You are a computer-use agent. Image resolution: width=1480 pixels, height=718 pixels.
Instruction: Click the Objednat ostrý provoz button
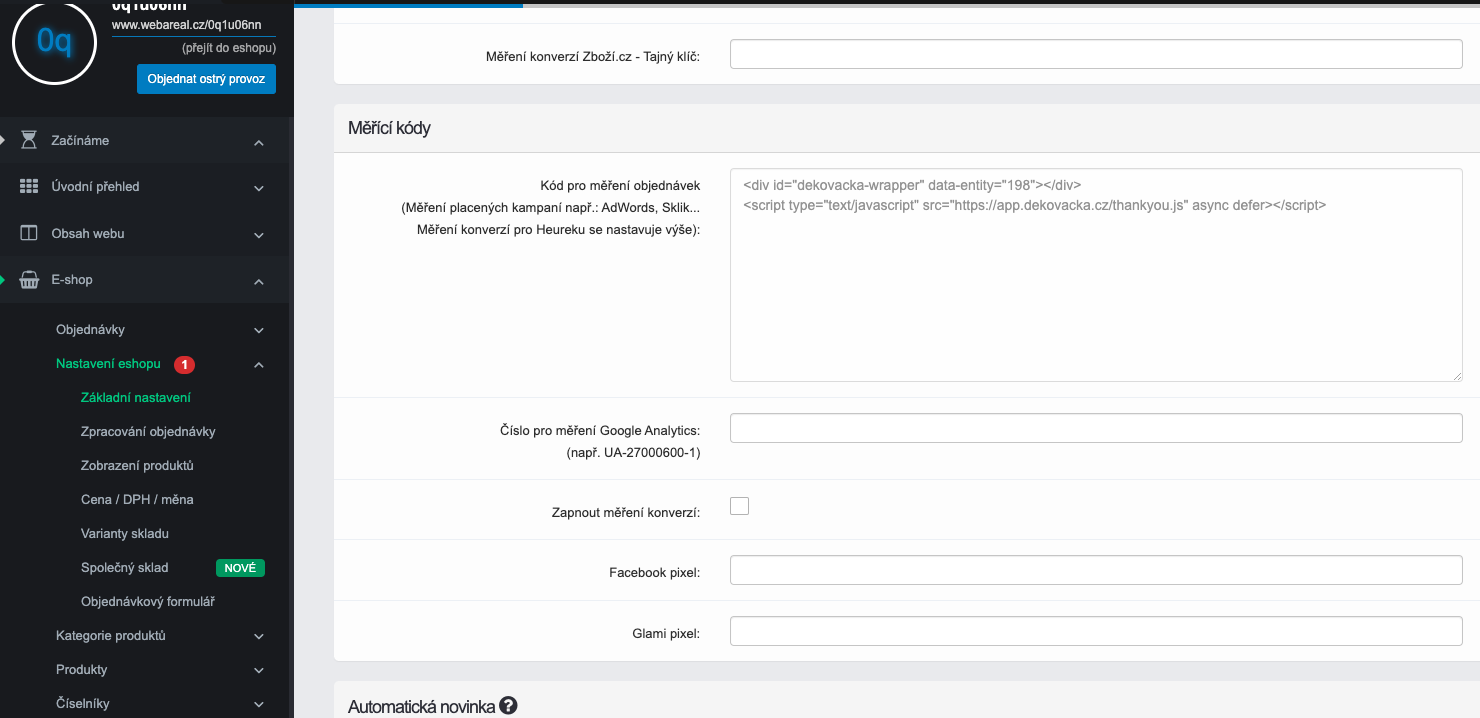(x=206, y=79)
